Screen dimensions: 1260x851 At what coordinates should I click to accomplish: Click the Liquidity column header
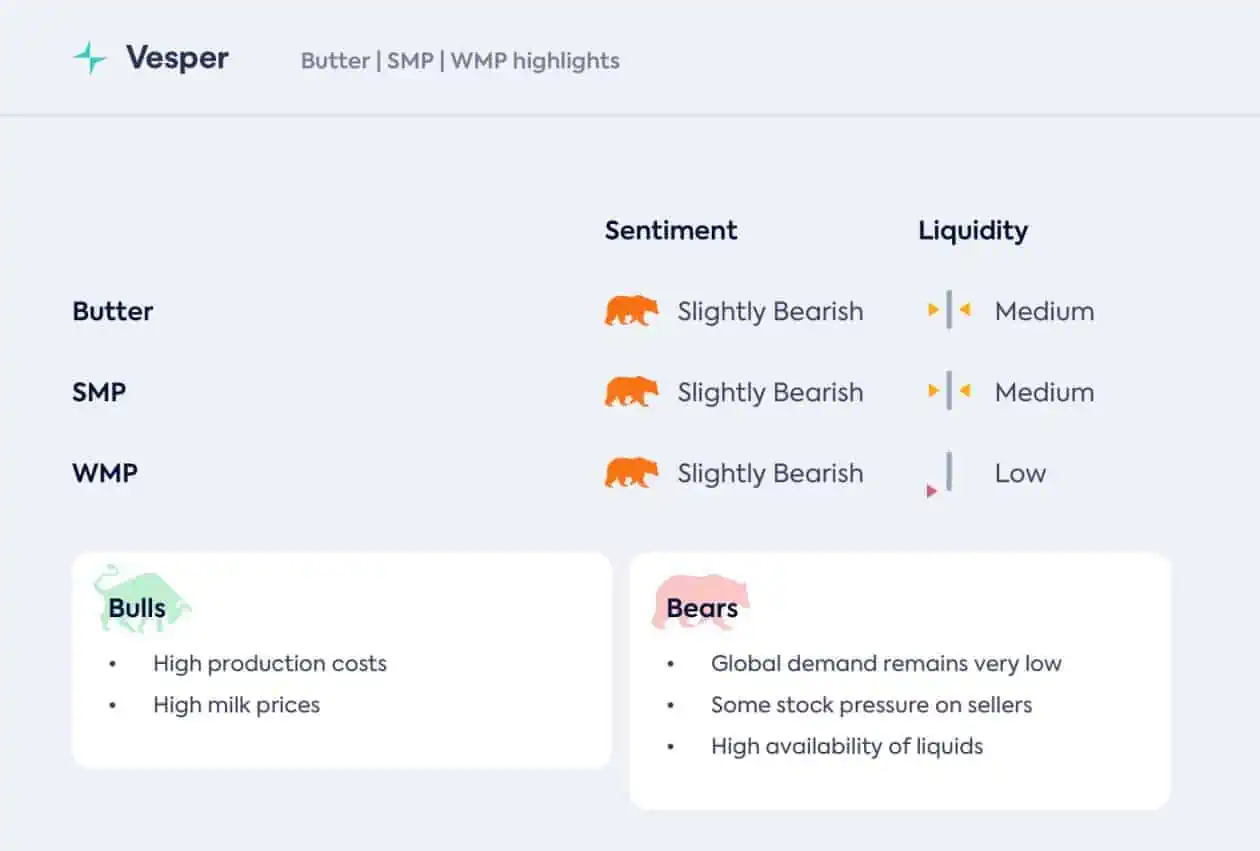973,231
